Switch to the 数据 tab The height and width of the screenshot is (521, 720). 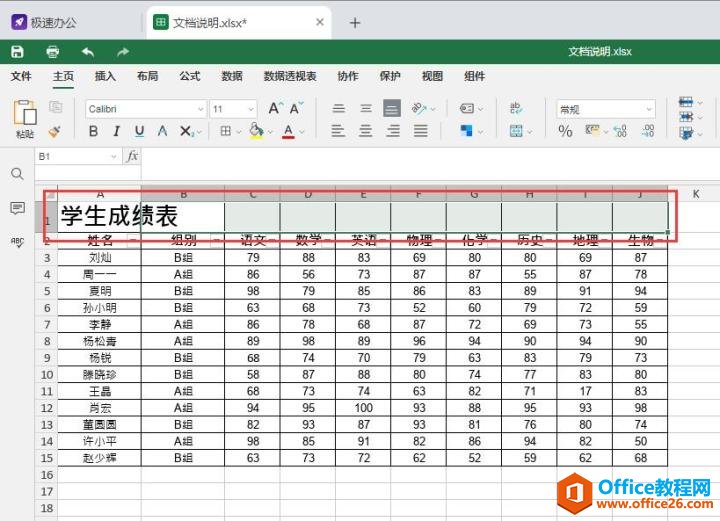click(232, 76)
